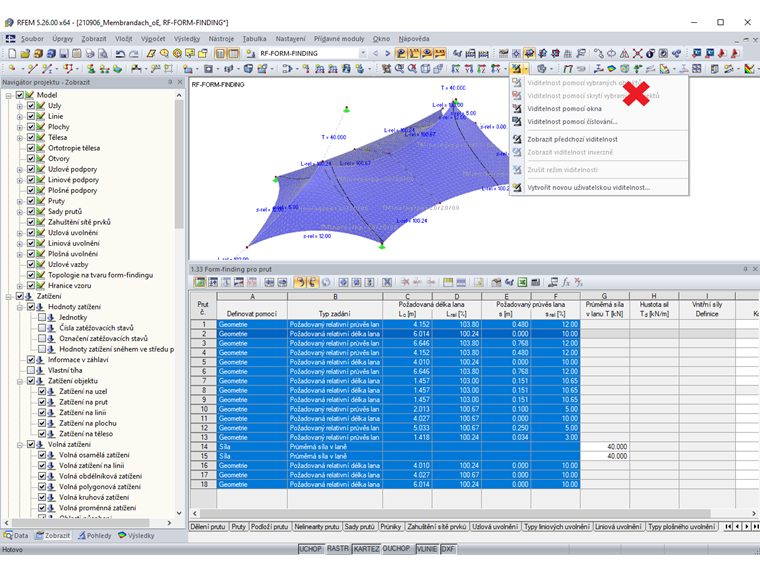Save the model with the floppy disk icon
The width and height of the screenshot is (760, 570).
[63, 53]
